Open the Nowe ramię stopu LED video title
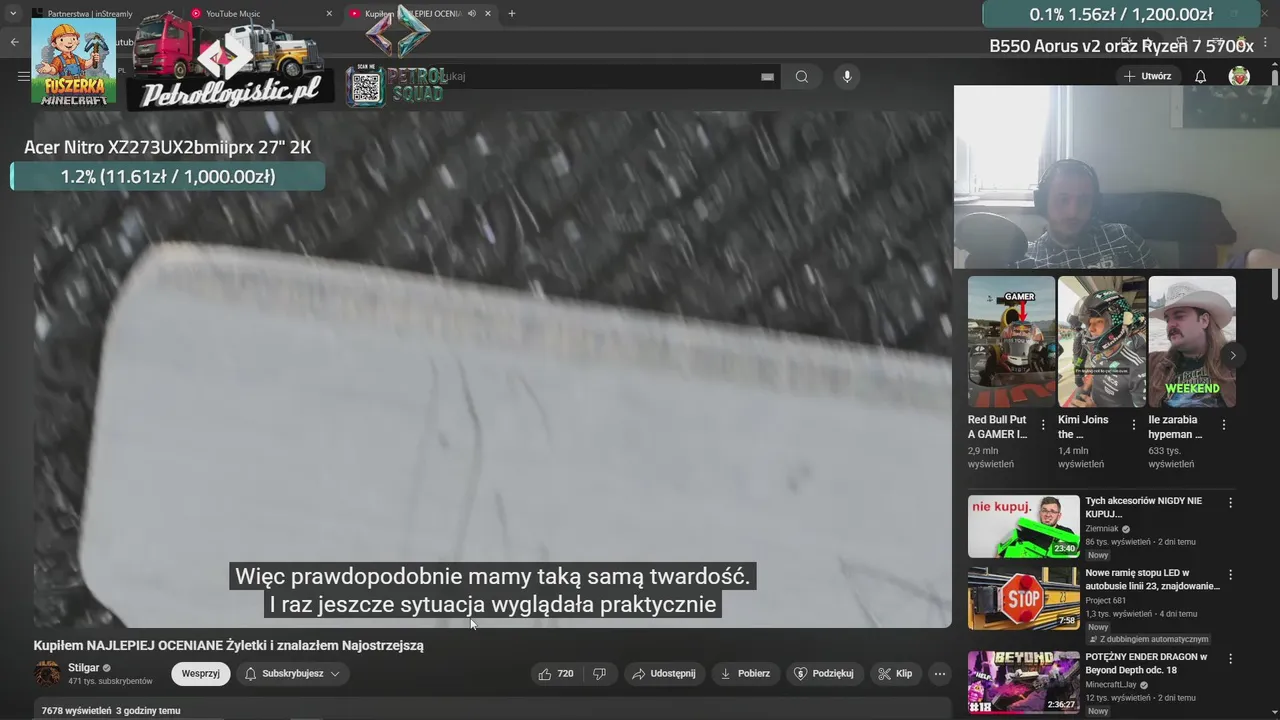 pyautogui.click(x=1153, y=580)
